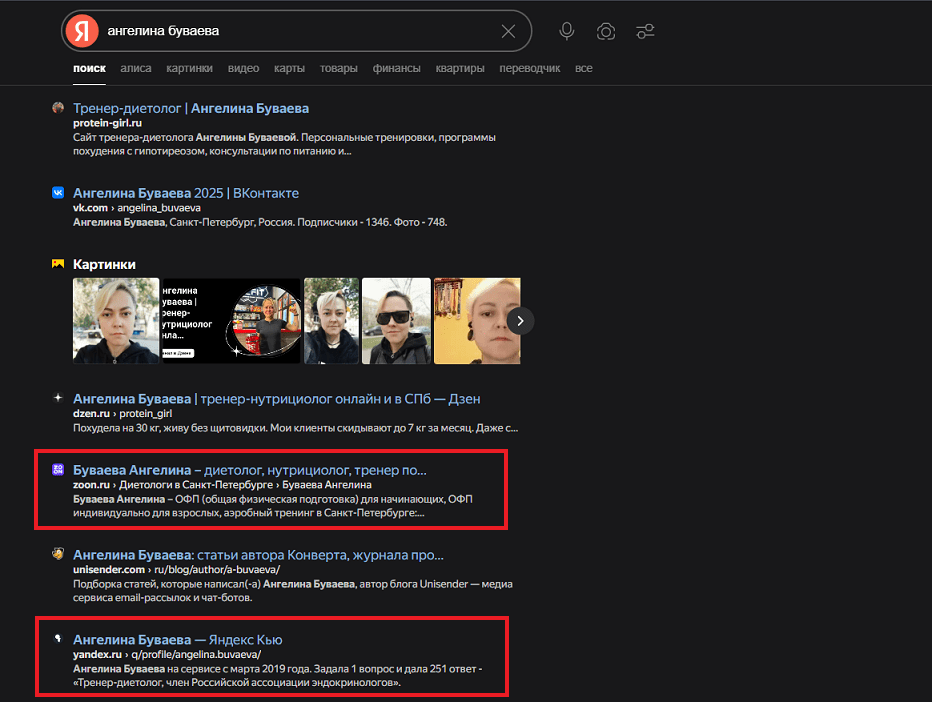This screenshot has height=702, width=932.
Task: Start voice search with microphone icon
Action: 567,31
